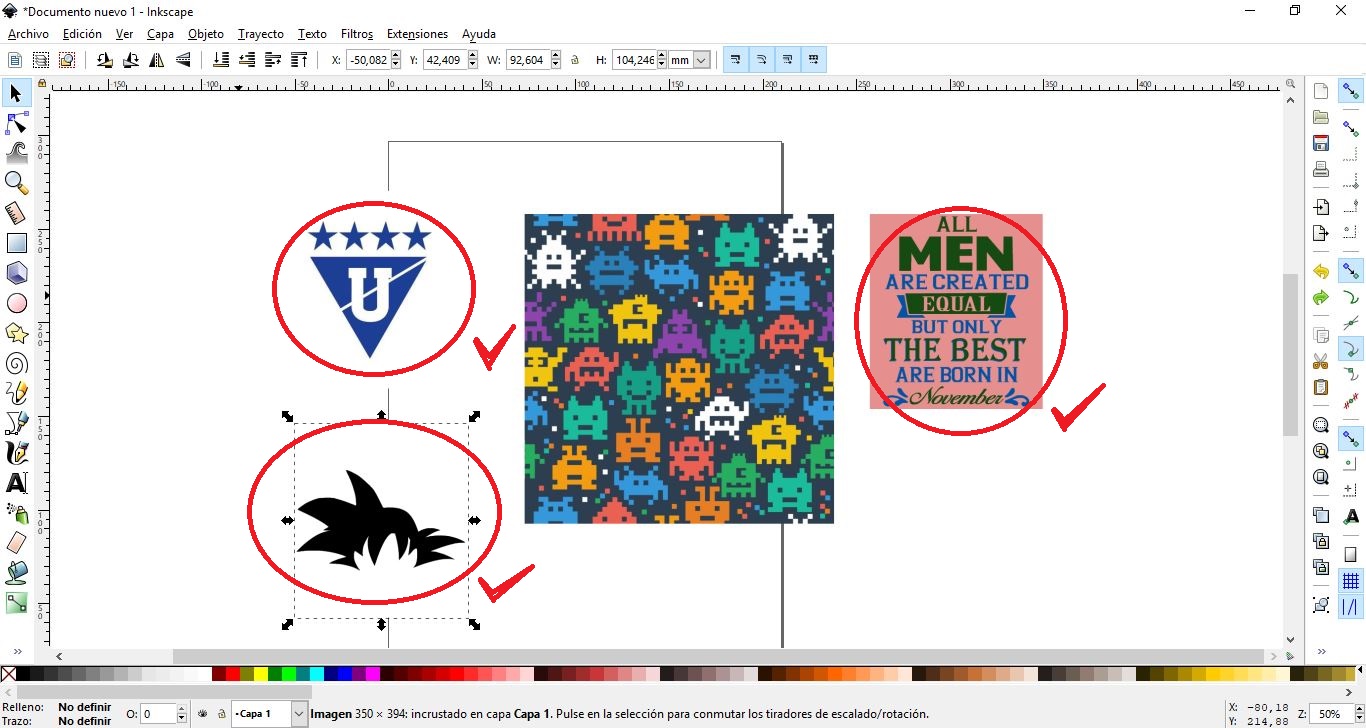Open the Trayecto menu
The height and width of the screenshot is (728, 1366).
[x=261, y=34]
